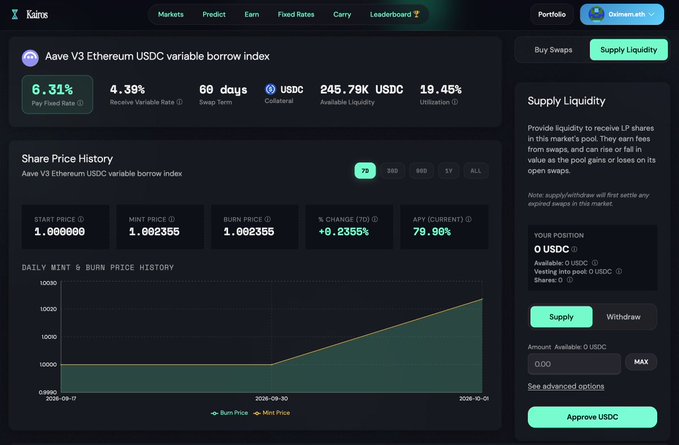Select the 90D time range
Image resolution: width=679 pixels, height=445 pixels.
pos(421,171)
